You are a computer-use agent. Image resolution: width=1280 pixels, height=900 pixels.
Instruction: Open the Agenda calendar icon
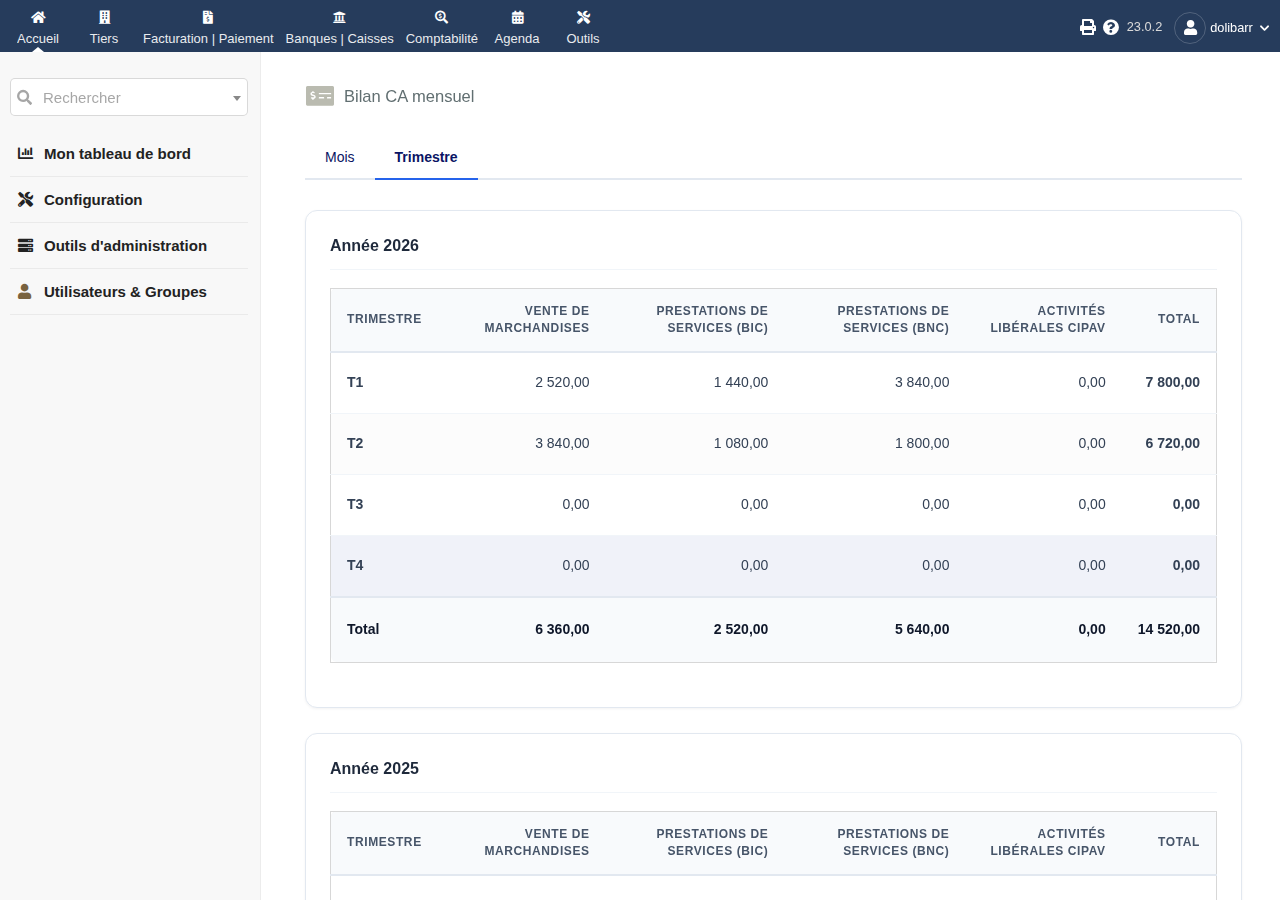click(517, 17)
